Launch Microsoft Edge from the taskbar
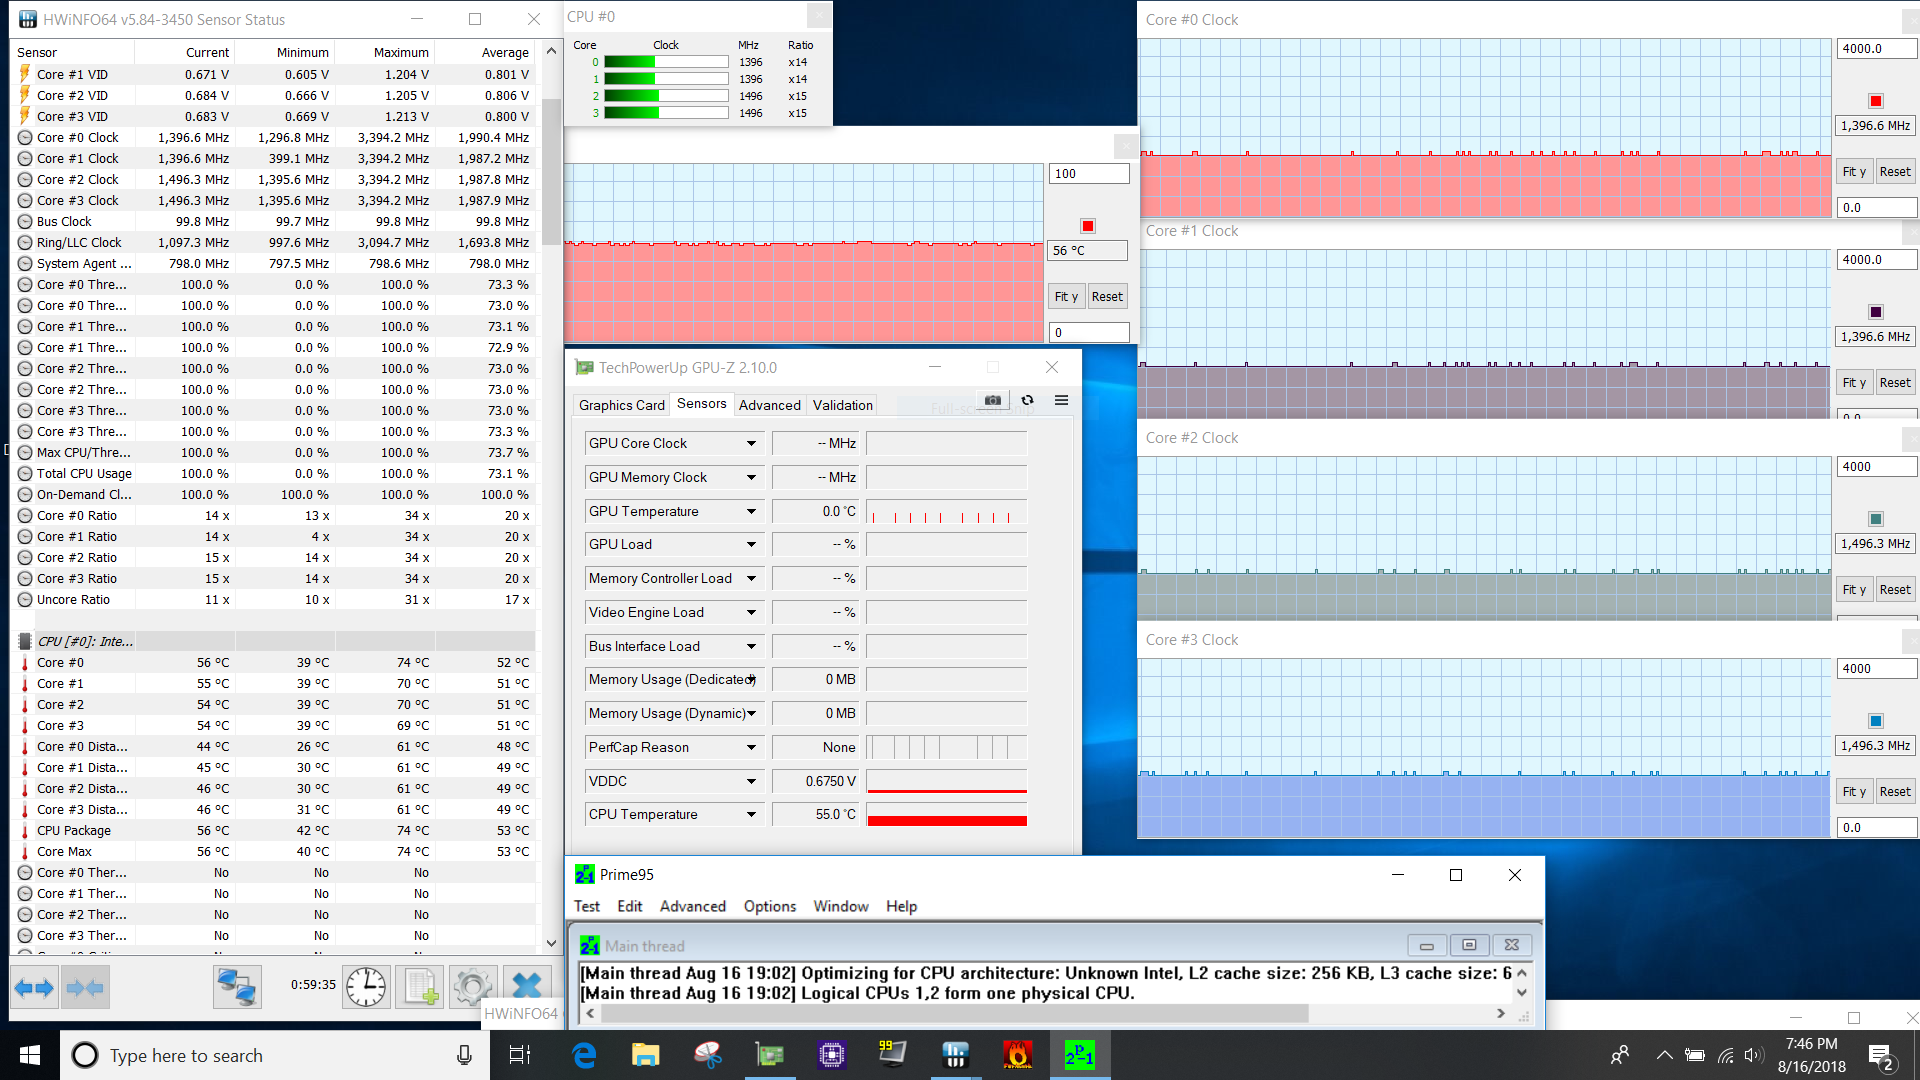This screenshot has width=1920, height=1080. click(x=584, y=1055)
